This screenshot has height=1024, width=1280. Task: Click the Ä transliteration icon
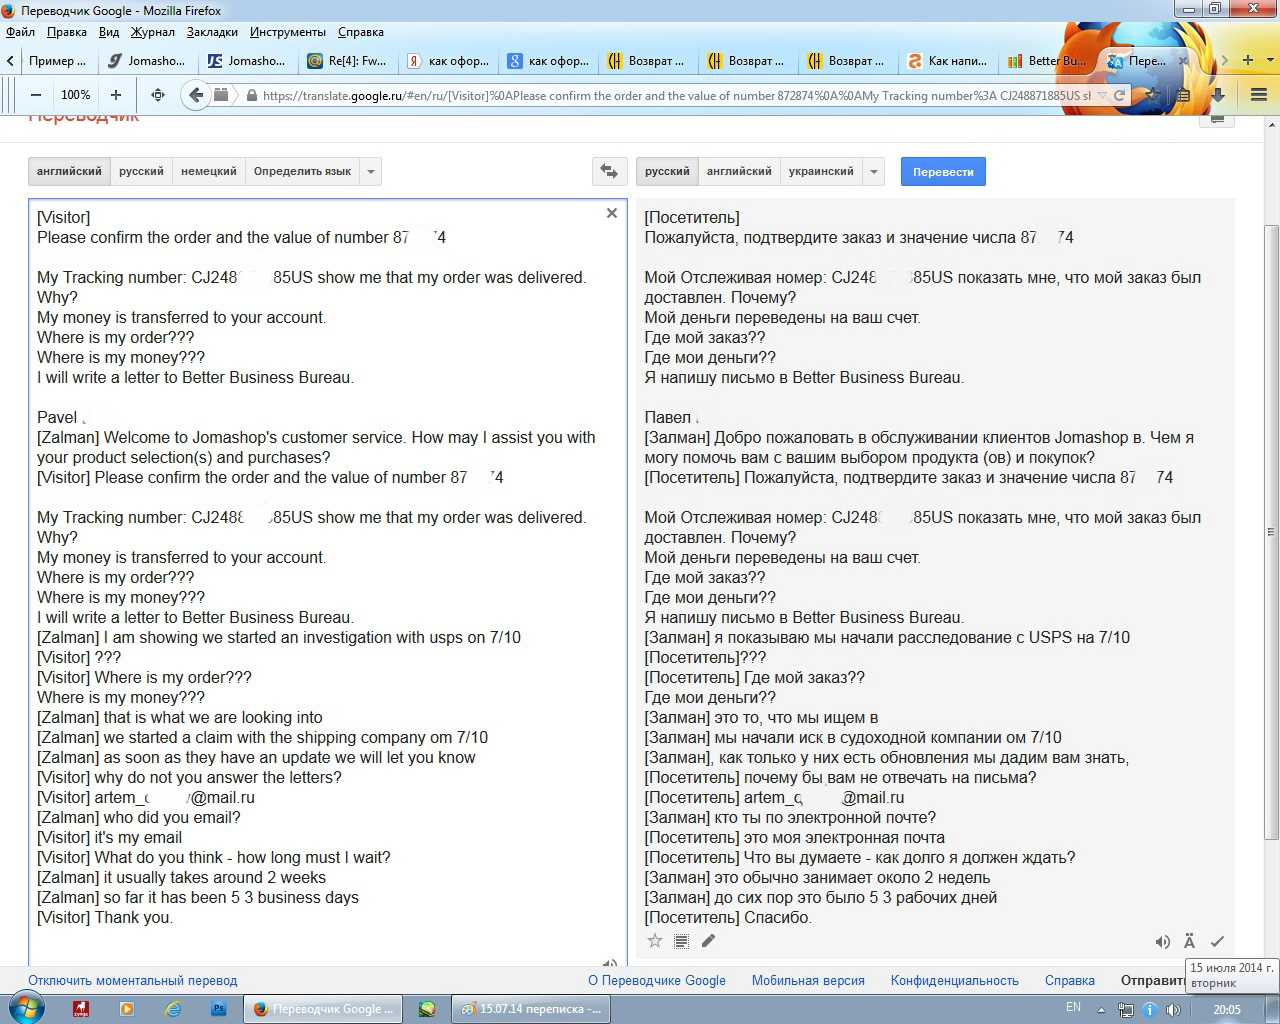click(1189, 942)
